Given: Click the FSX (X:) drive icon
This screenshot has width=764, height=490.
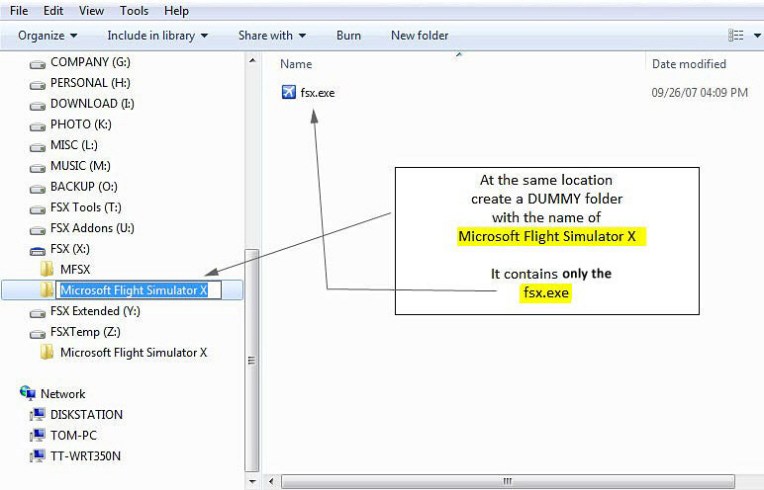Looking at the screenshot, I should pos(38,250).
